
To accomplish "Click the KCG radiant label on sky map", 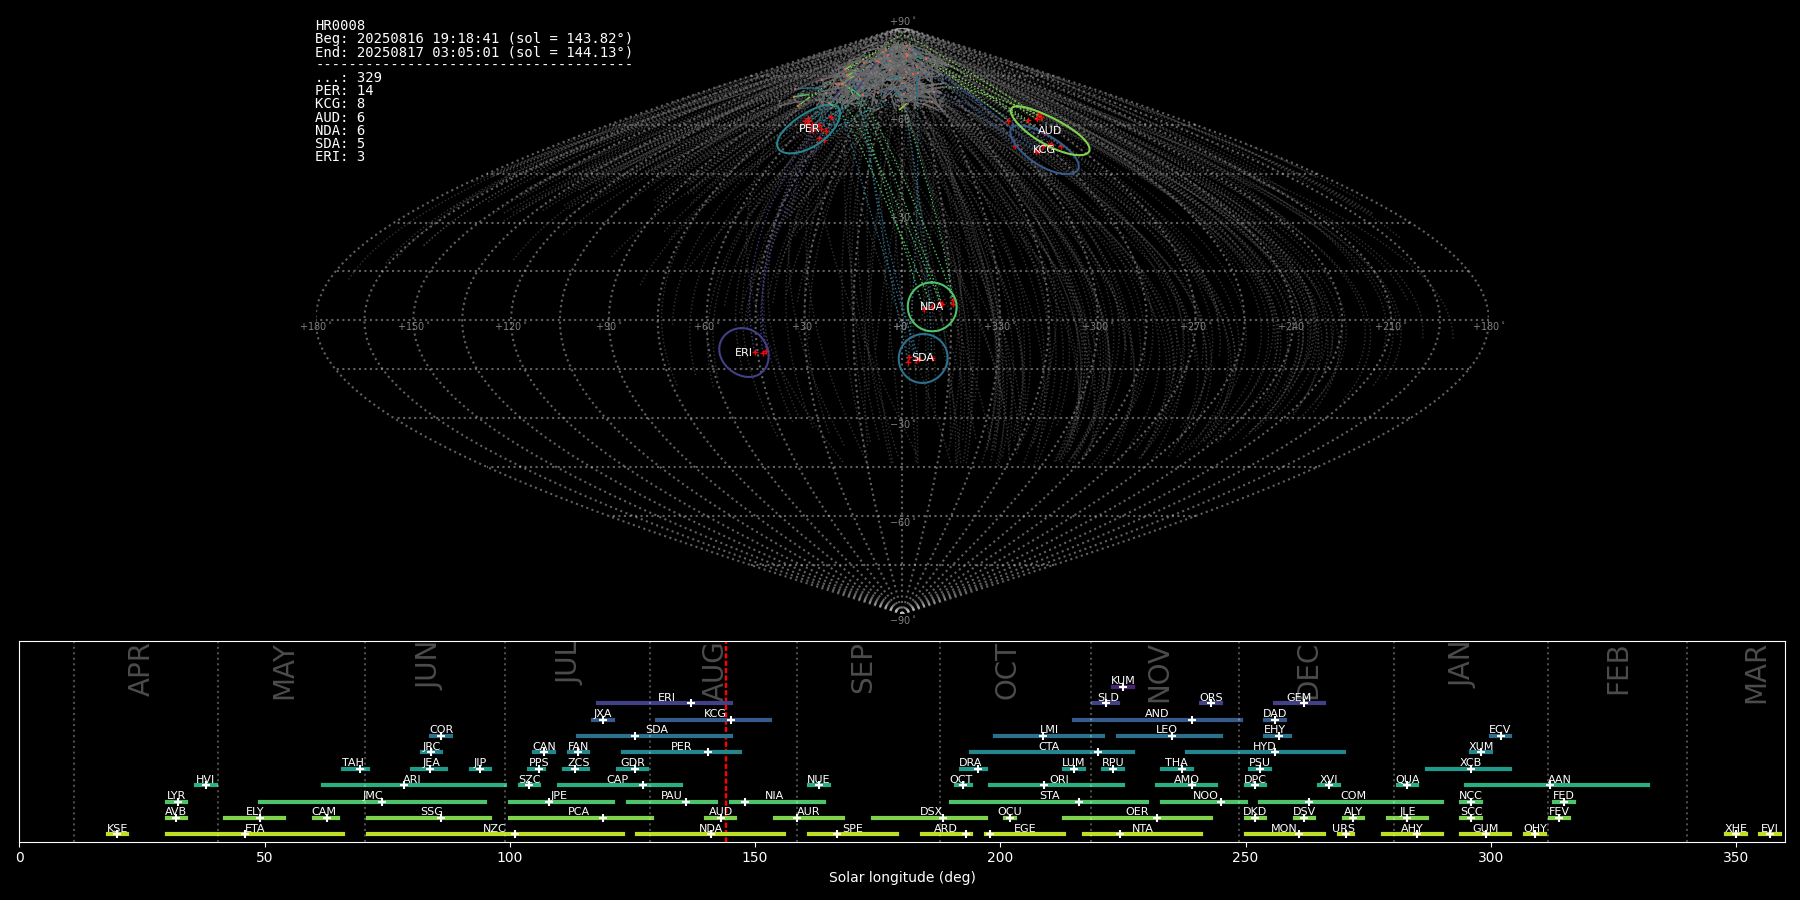I will (x=1043, y=150).
